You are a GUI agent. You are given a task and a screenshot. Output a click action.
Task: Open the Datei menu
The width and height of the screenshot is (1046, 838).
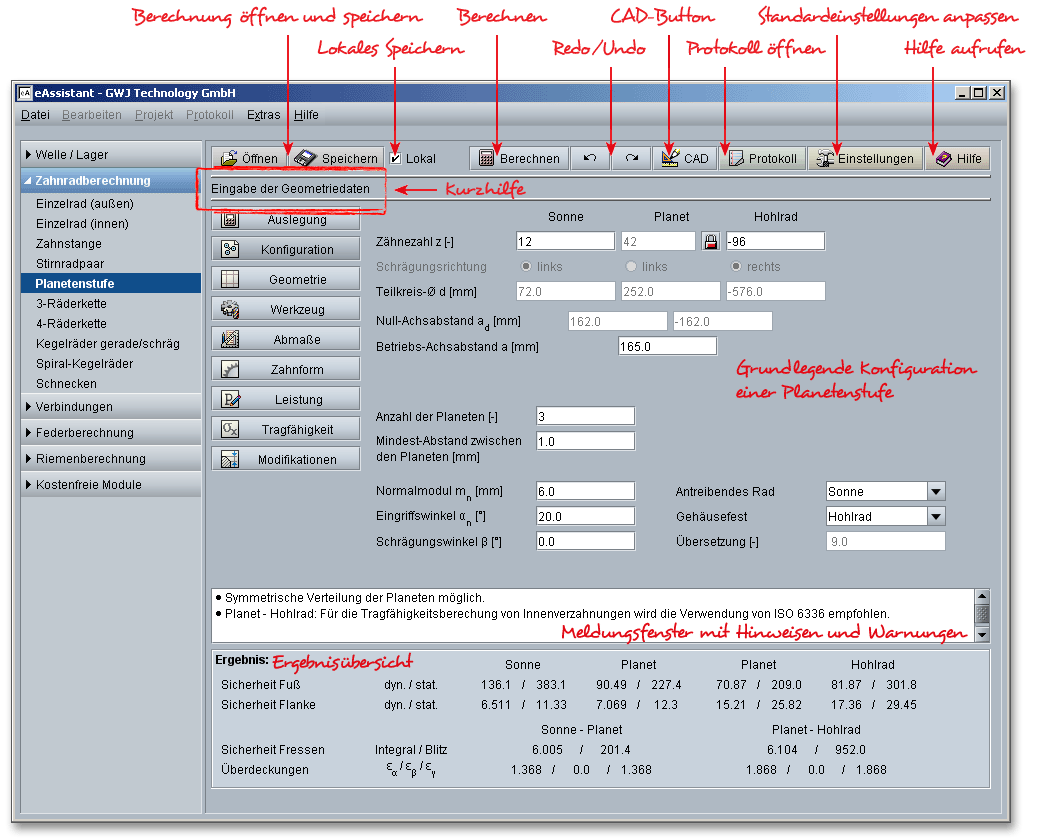[x=35, y=115]
